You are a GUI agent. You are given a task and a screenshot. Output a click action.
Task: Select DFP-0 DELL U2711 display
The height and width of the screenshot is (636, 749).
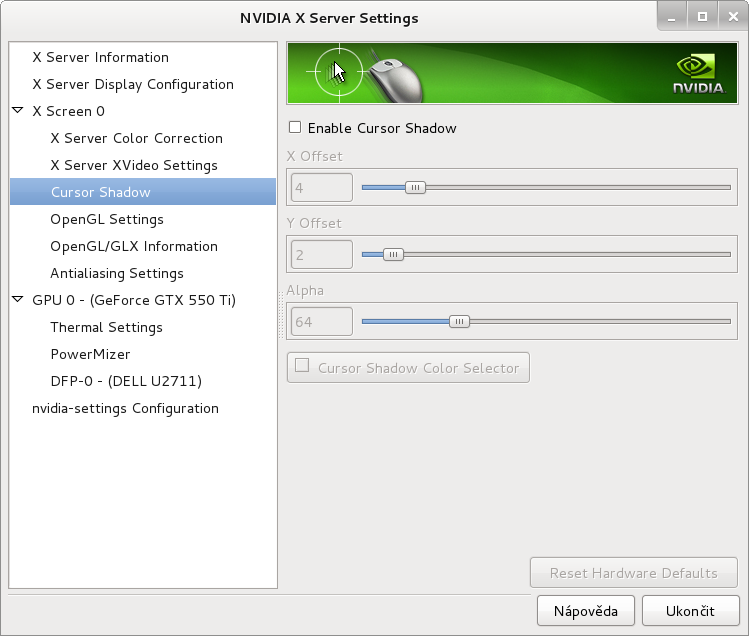tap(126, 381)
